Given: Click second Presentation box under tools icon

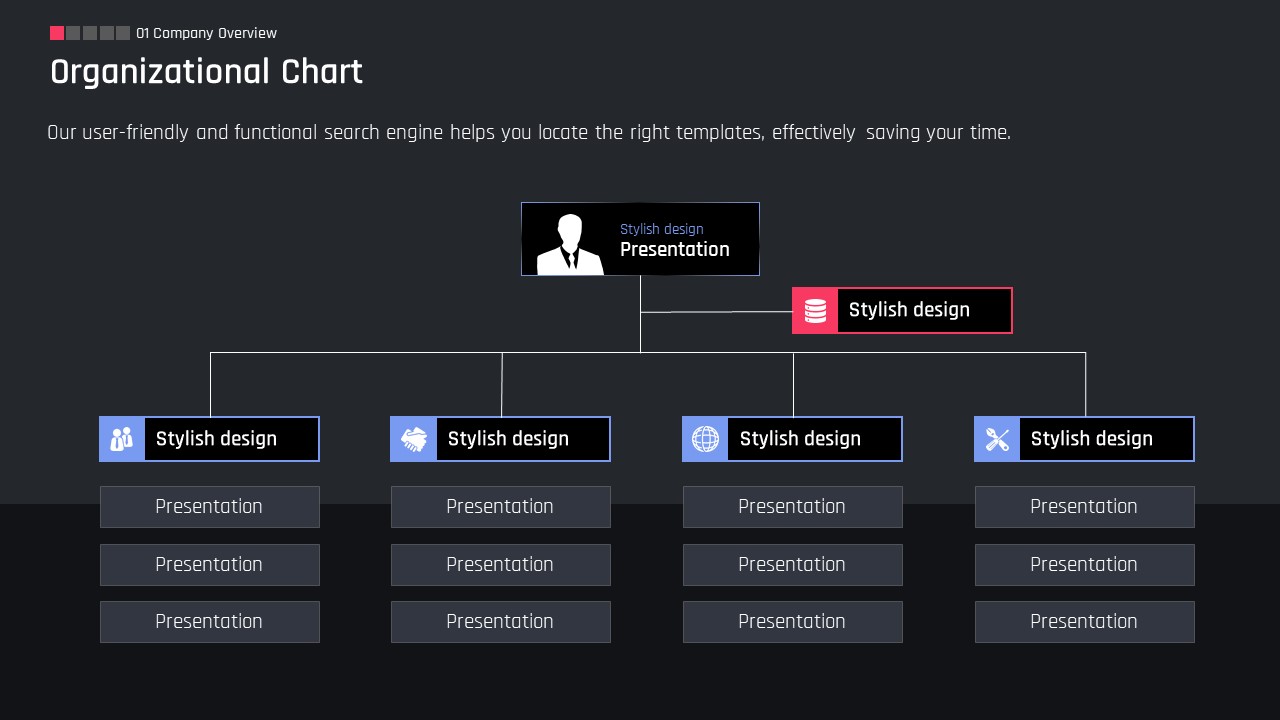Looking at the screenshot, I should coord(1085,565).
